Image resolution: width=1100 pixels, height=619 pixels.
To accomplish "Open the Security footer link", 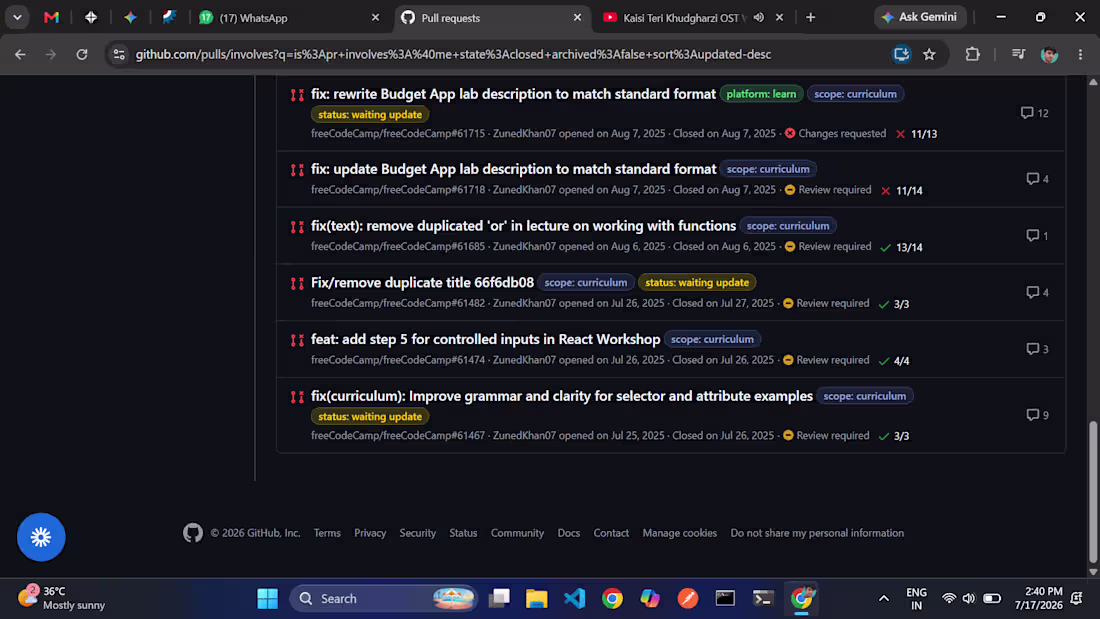I will tap(417, 533).
